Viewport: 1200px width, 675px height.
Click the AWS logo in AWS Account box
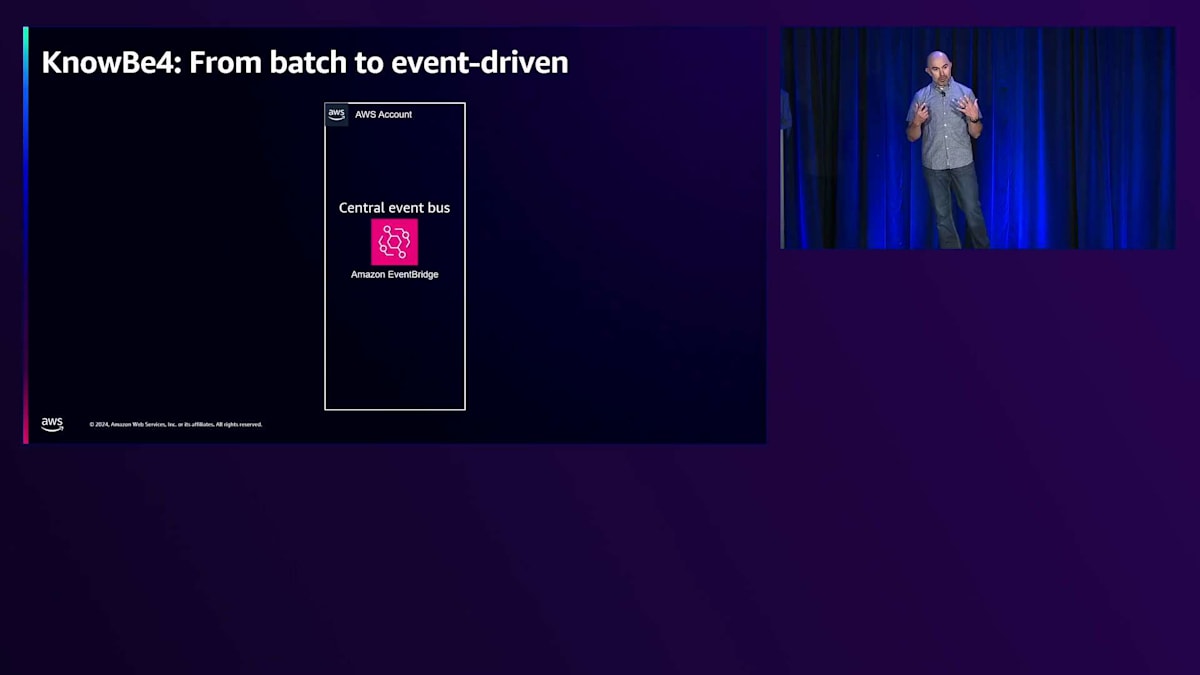(337, 114)
